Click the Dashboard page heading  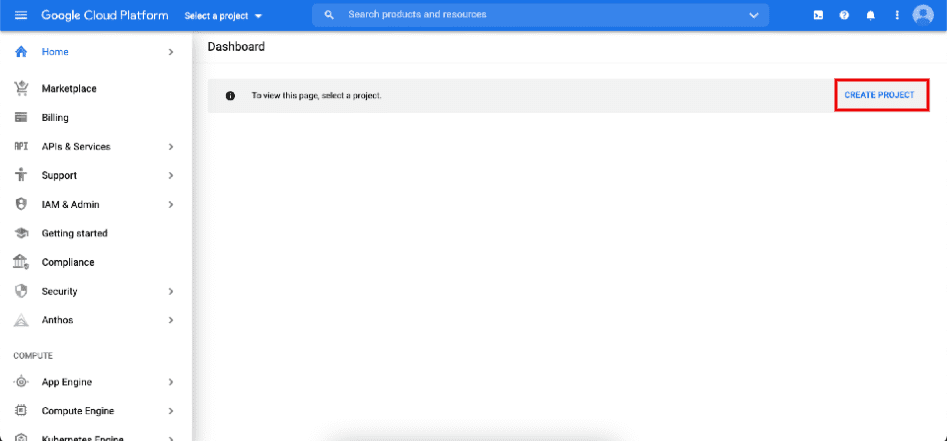point(236,47)
